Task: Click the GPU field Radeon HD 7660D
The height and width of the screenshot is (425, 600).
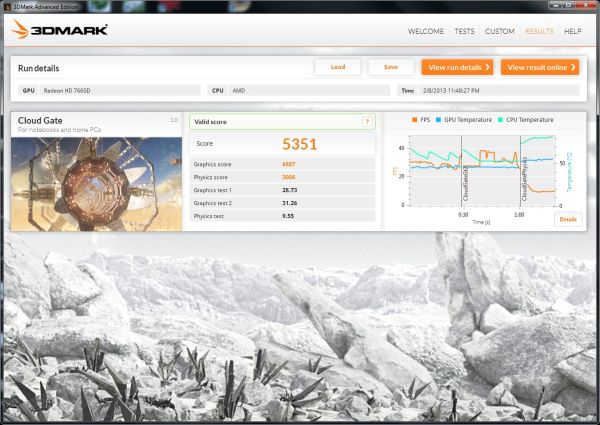Action: pos(109,91)
